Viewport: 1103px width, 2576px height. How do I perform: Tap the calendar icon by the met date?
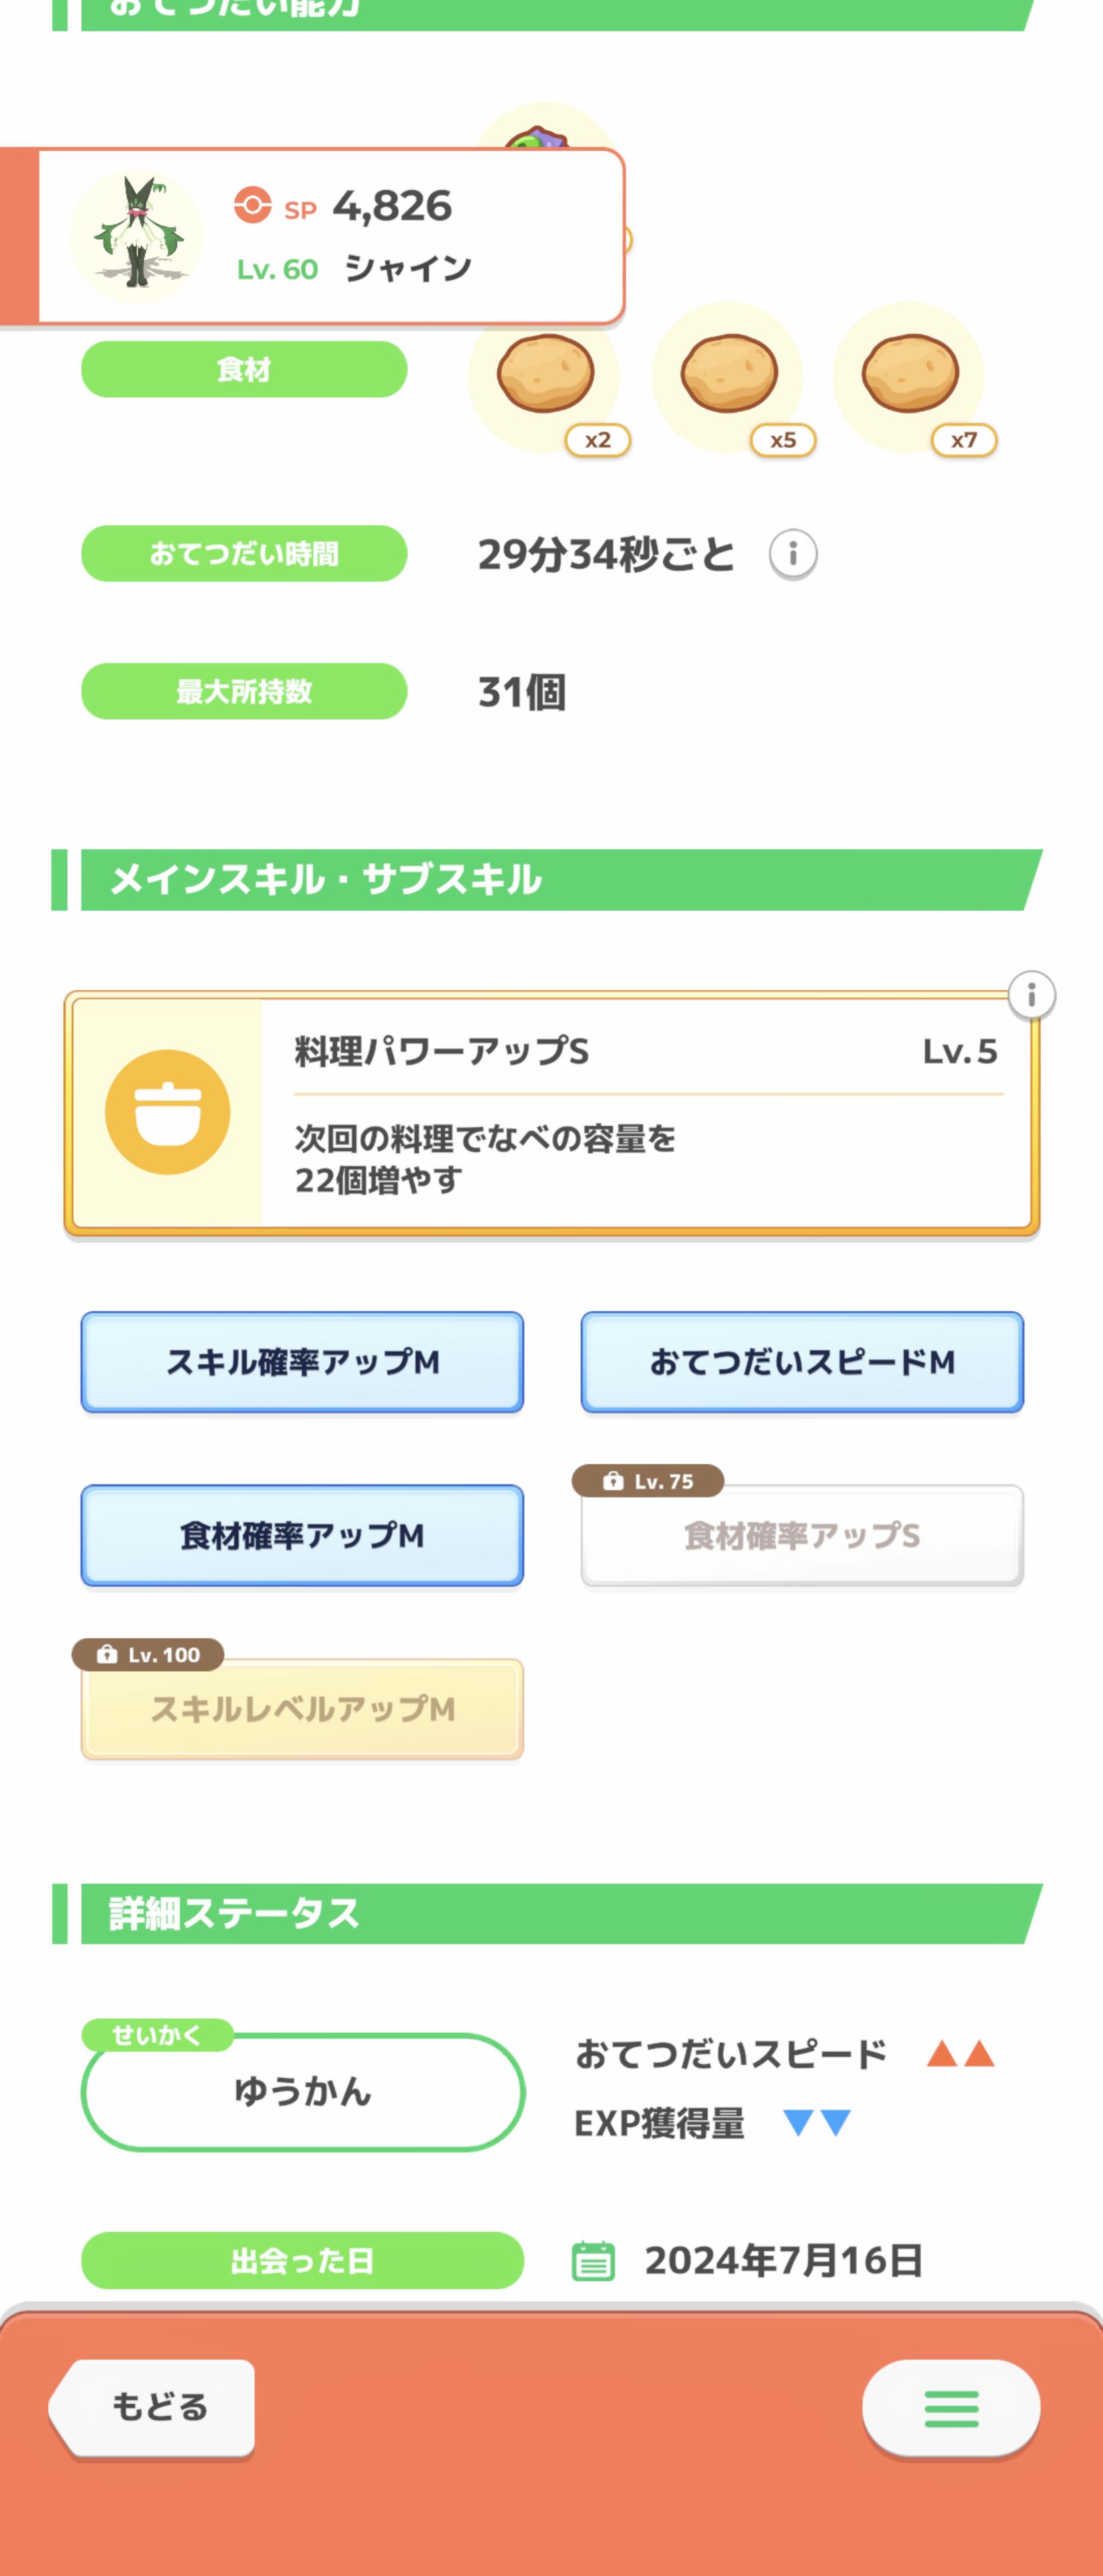tap(593, 2260)
